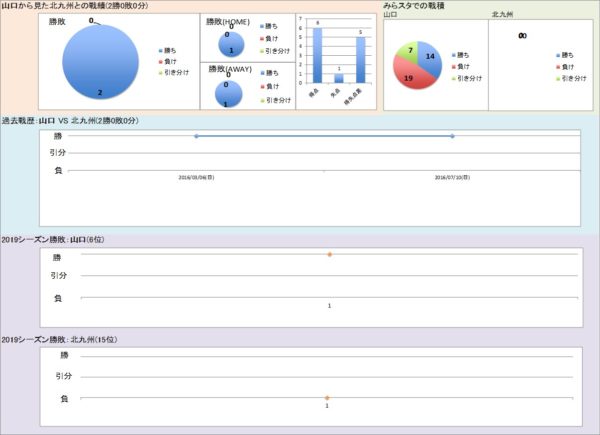The width and height of the screenshot is (600, 435).
Task: Click 負 axis label in 山口 season chart
Action: (58, 298)
